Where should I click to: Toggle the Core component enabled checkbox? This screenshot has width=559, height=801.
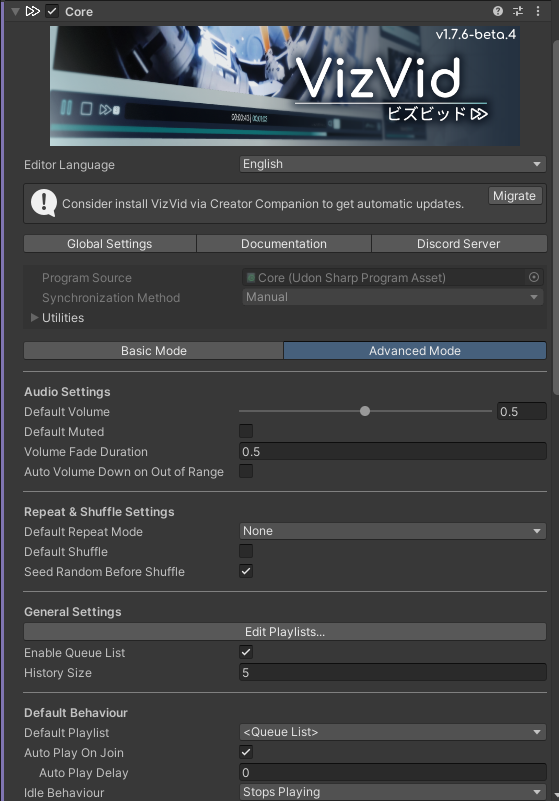[x=52, y=11]
